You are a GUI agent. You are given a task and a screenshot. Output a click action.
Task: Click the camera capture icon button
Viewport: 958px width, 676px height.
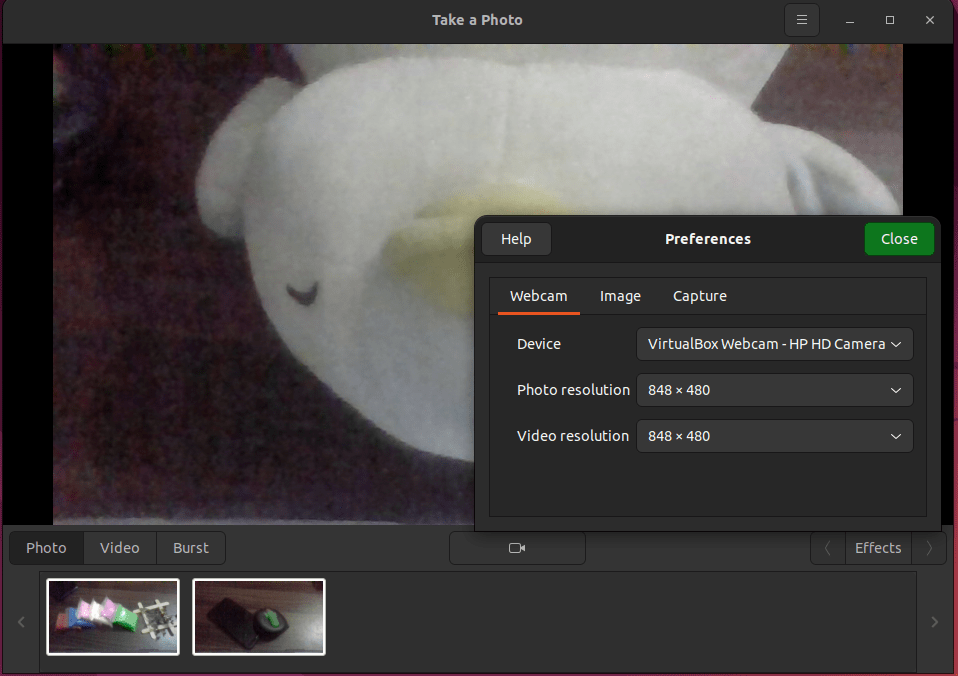517,548
